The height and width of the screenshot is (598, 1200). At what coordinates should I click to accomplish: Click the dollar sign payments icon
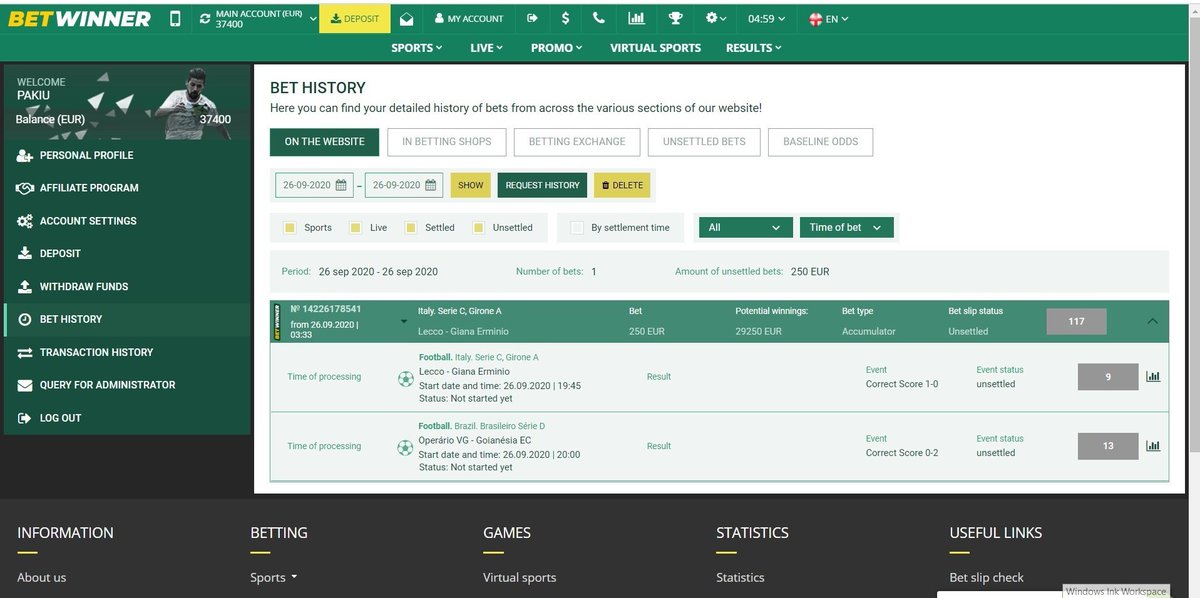tap(566, 18)
